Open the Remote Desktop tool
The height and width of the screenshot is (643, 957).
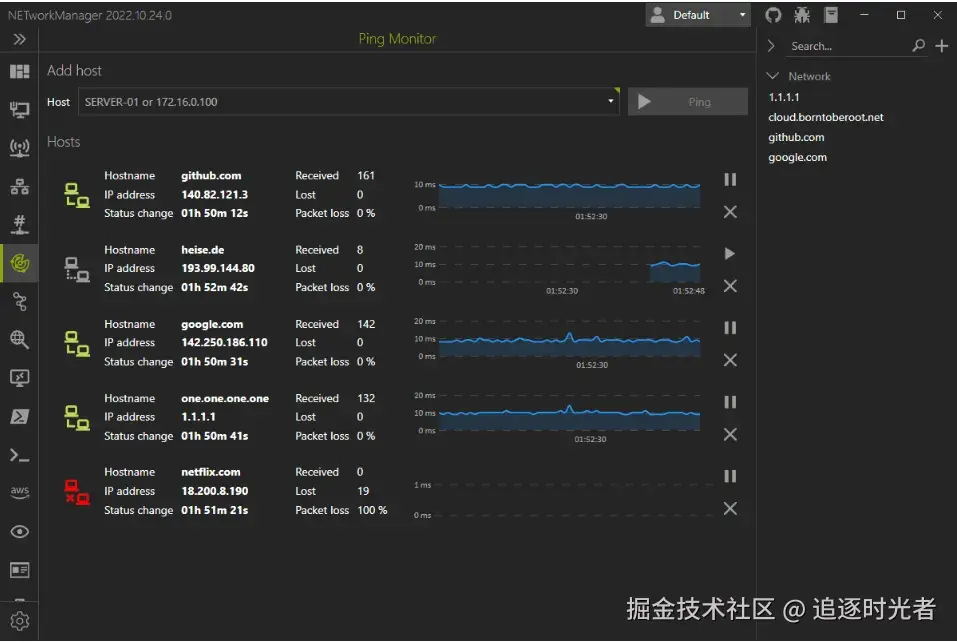coord(20,378)
